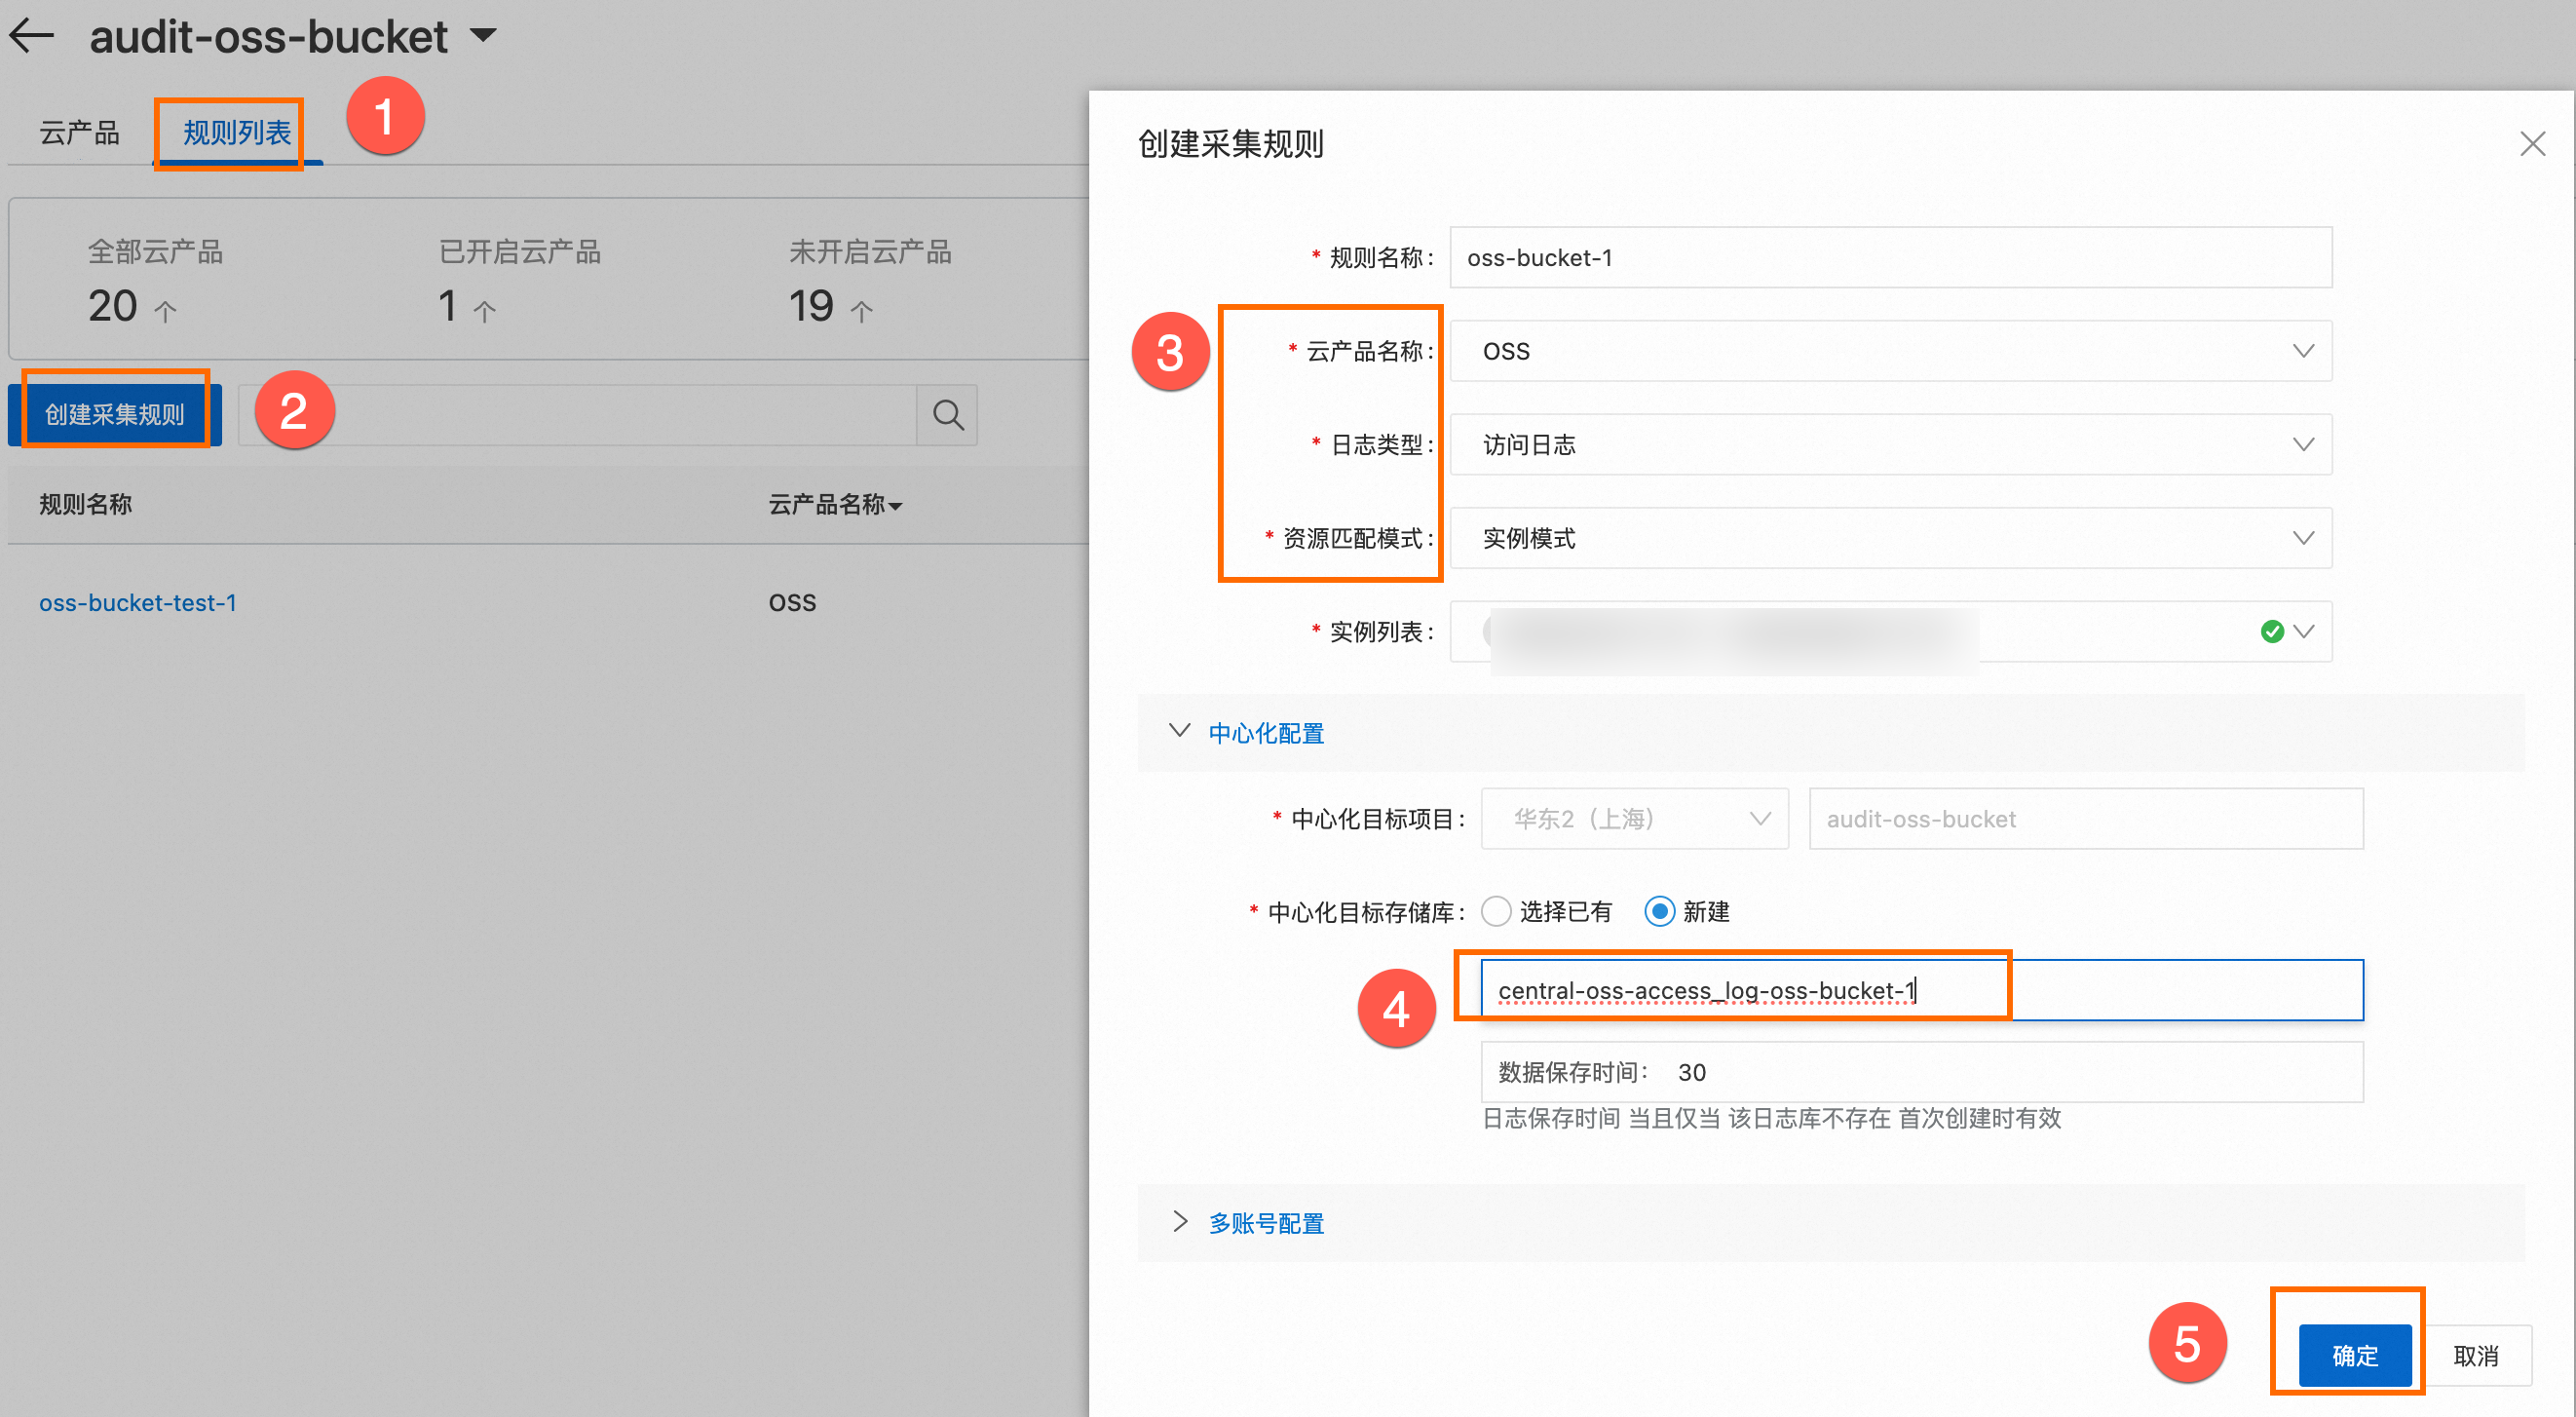This screenshot has width=2576, height=1417.
Task: Click the 已开启云产品 count 1
Action: 447,306
